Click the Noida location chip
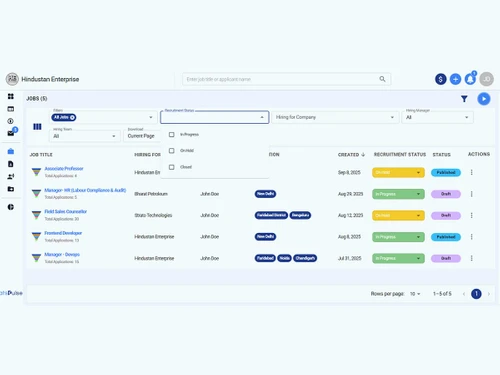This screenshot has width=500, height=375. [x=284, y=258]
